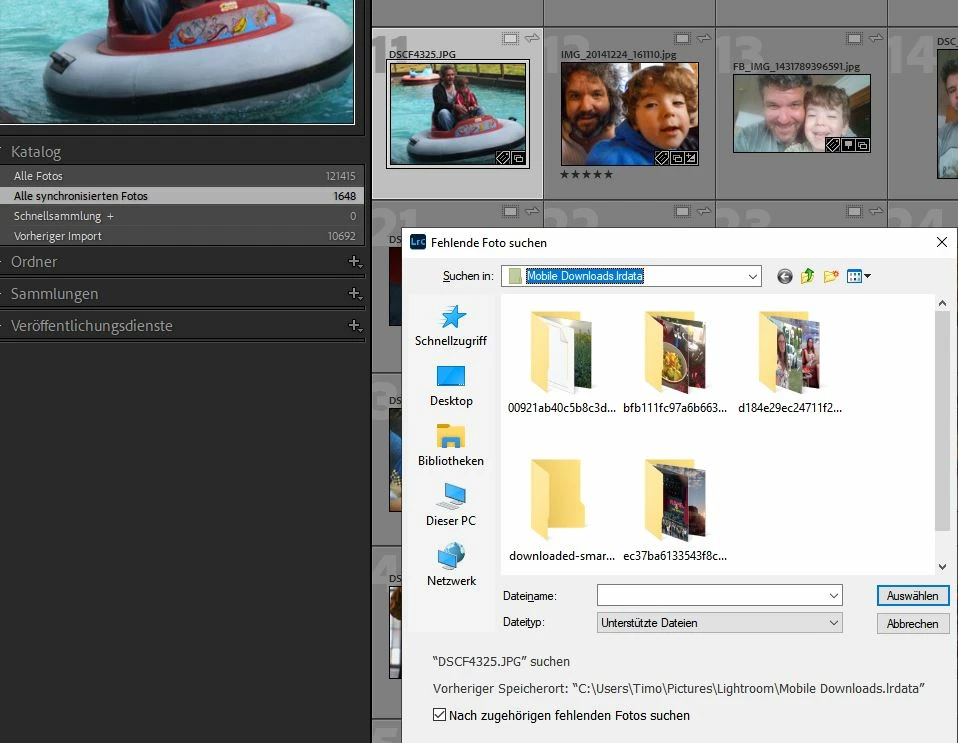This screenshot has width=958, height=743.
Task: Select the FB_IMG_1431789396591.jpg grid thumbnail
Action: 802,114
